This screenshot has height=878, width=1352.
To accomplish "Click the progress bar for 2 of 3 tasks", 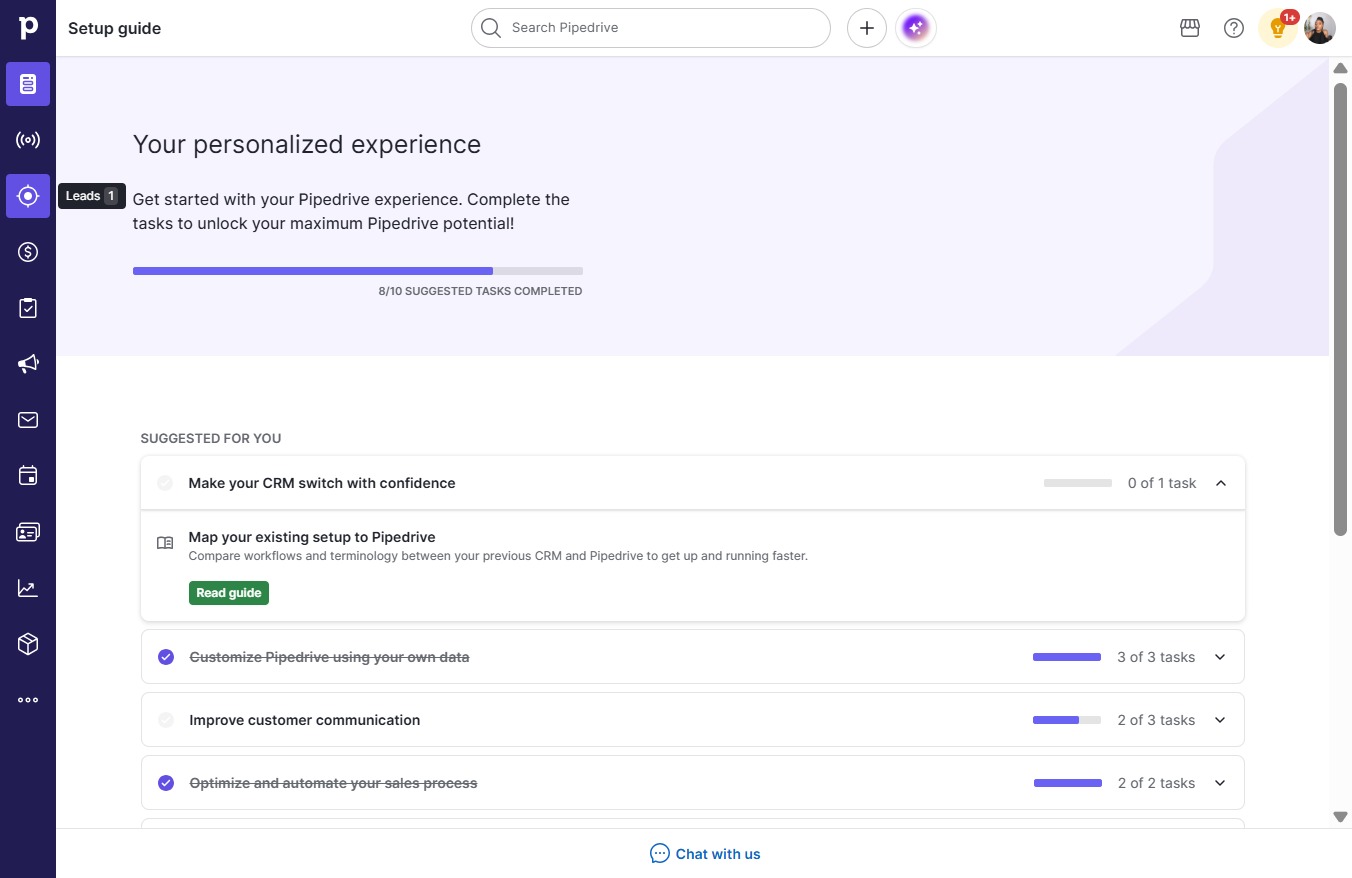I will pos(1067,720).
